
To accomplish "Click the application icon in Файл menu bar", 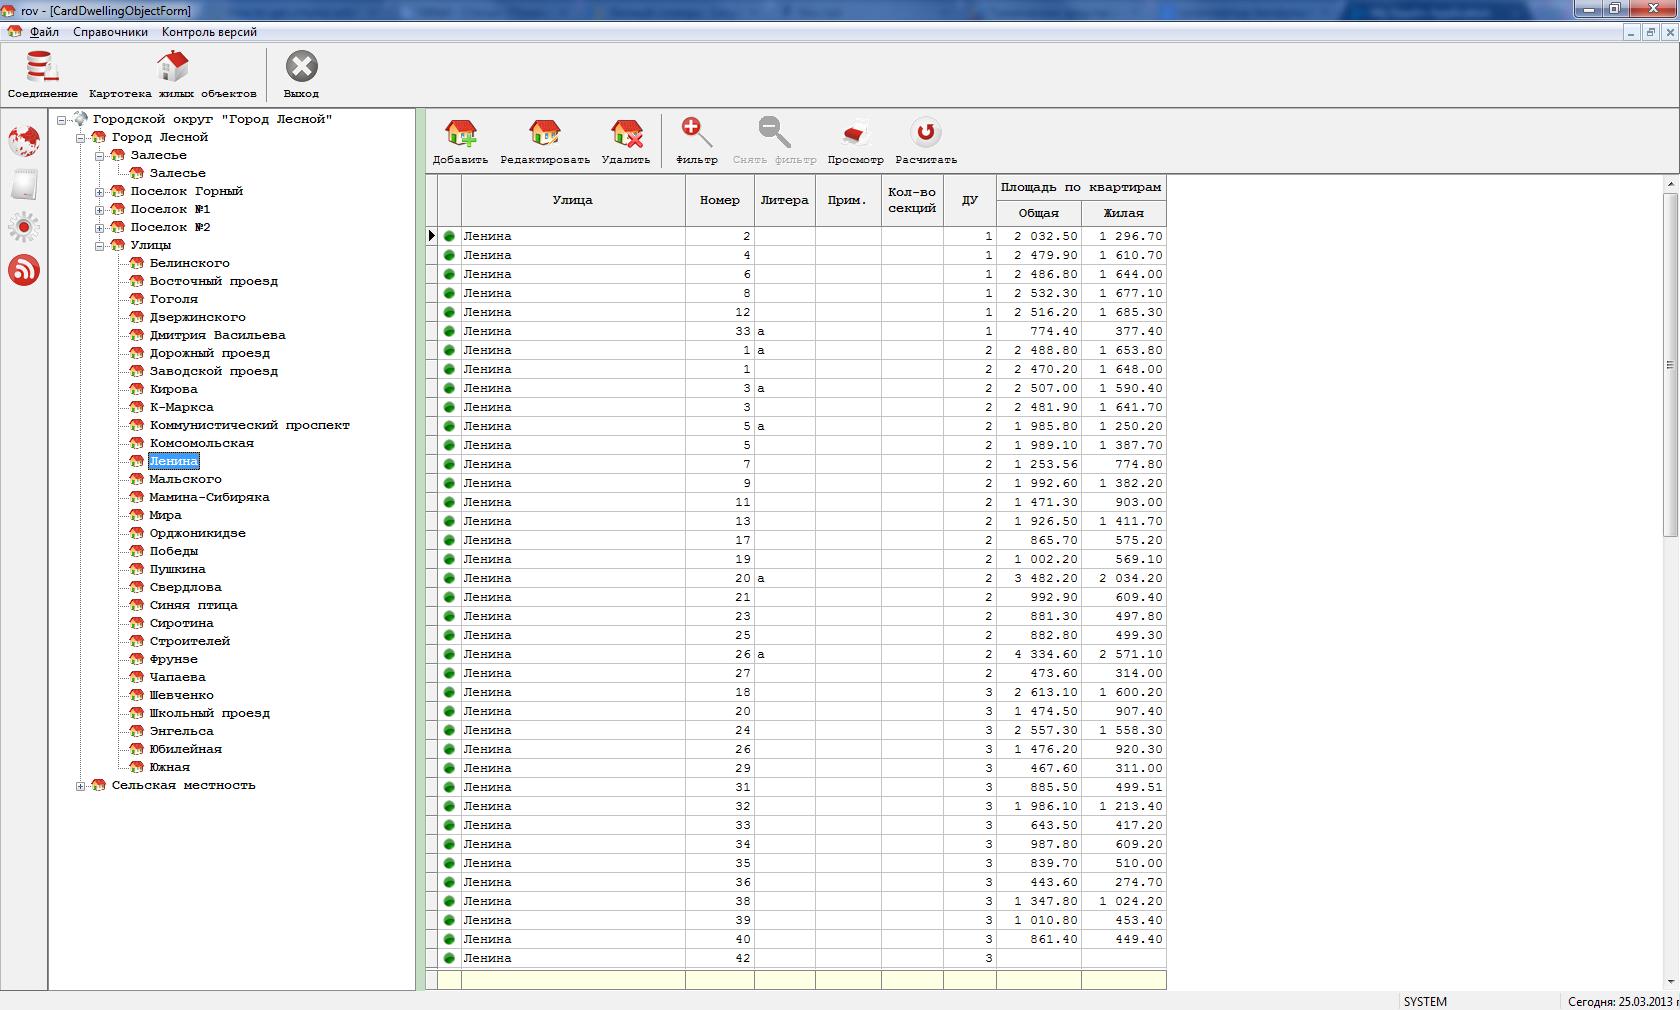I will coord(14,32).
